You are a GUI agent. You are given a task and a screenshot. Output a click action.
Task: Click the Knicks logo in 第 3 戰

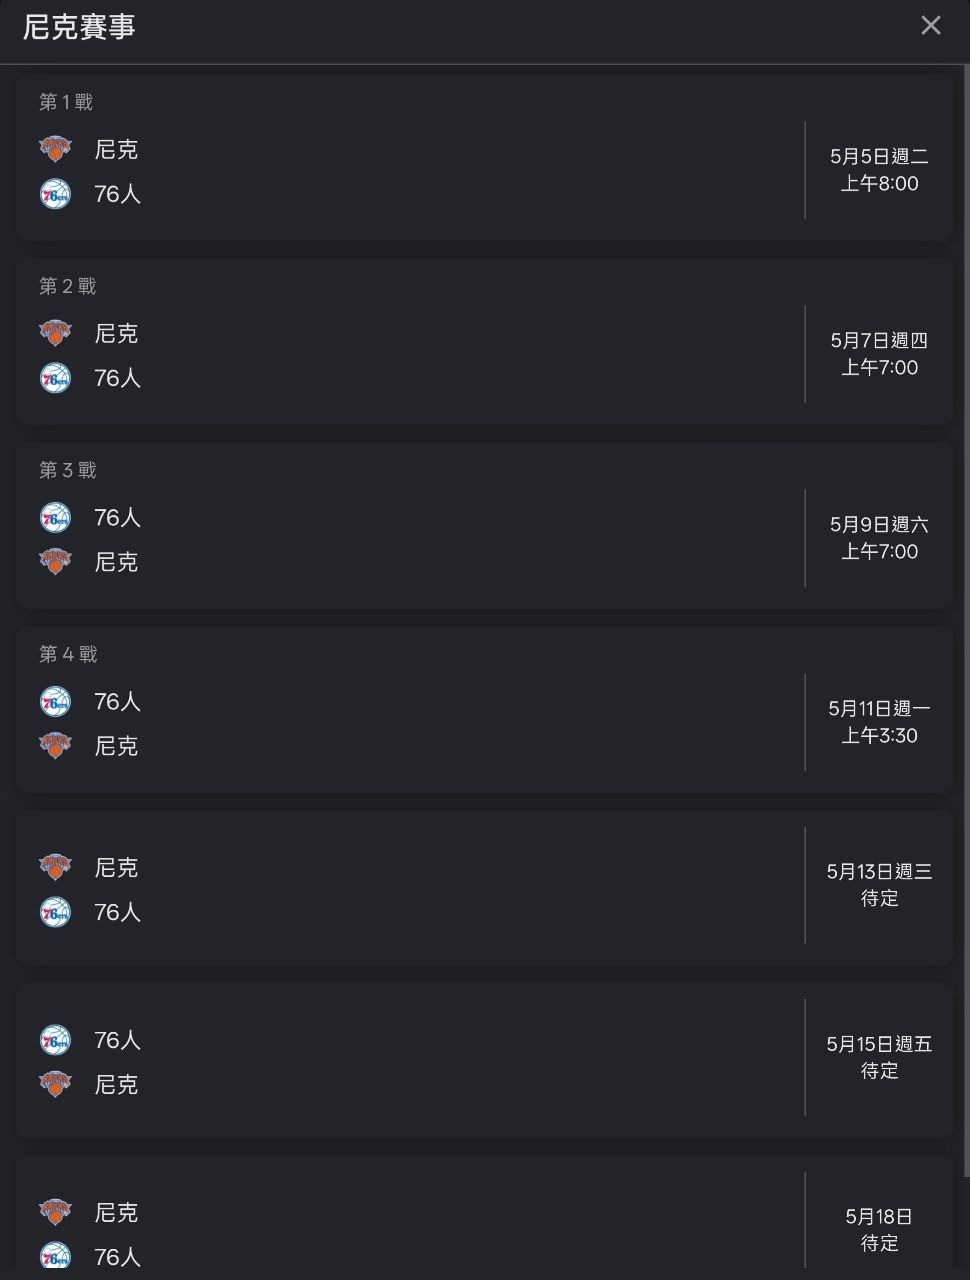[55, 562]
